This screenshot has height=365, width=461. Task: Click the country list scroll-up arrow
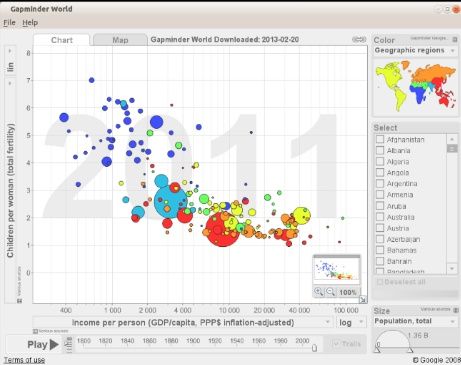(452, 139)
